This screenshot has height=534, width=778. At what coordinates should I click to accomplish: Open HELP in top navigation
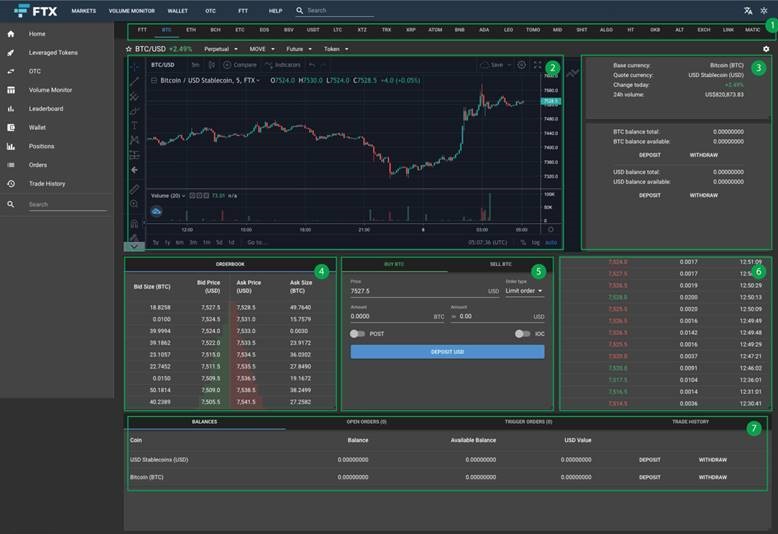[275, 11]
